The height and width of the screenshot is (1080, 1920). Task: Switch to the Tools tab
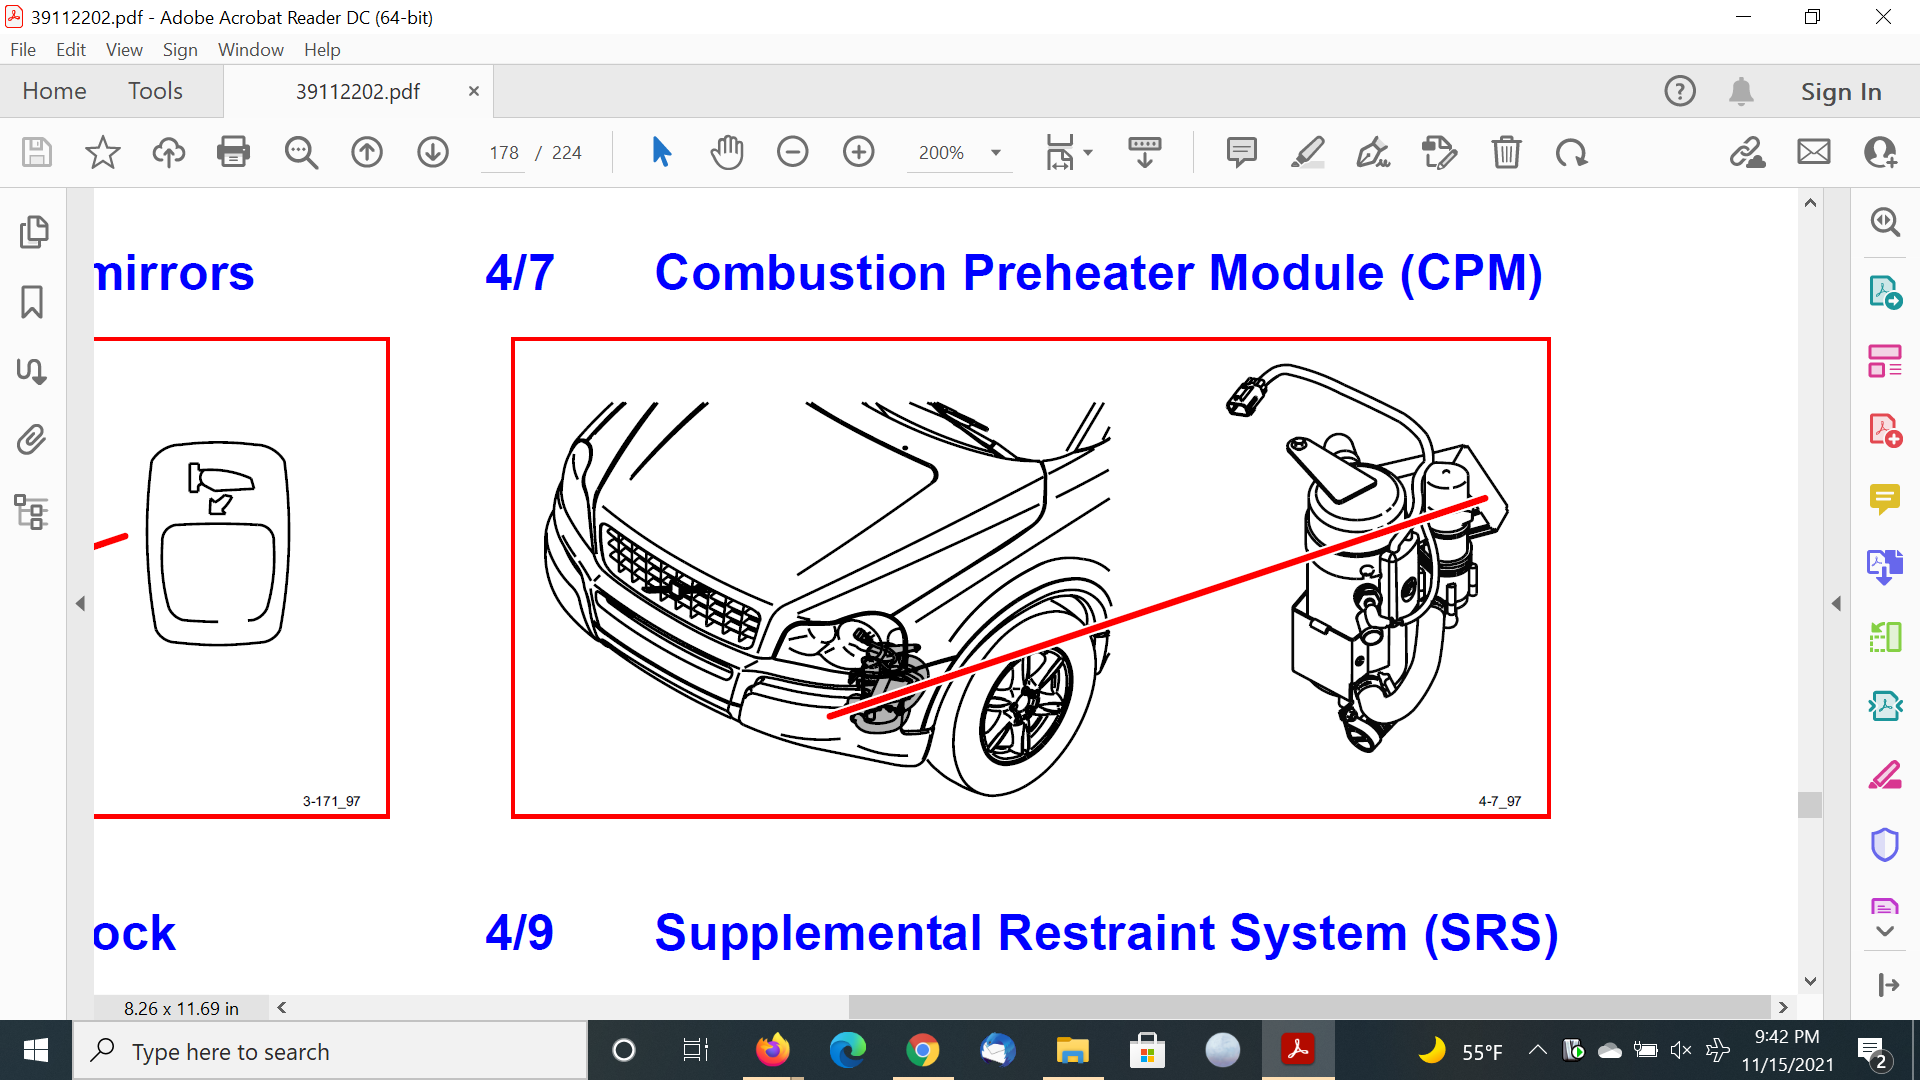coord(155,91)
